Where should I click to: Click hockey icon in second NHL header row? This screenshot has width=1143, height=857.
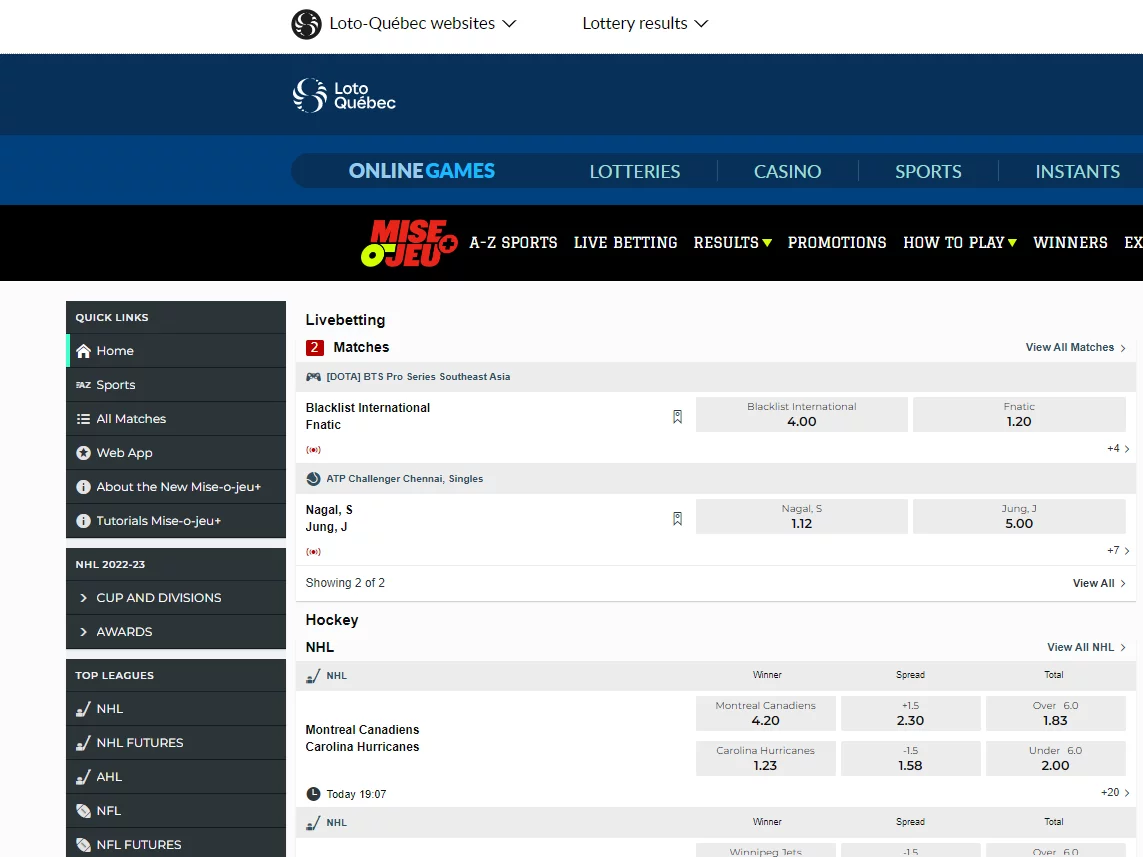pyautogui.click(x=313, y=823)
